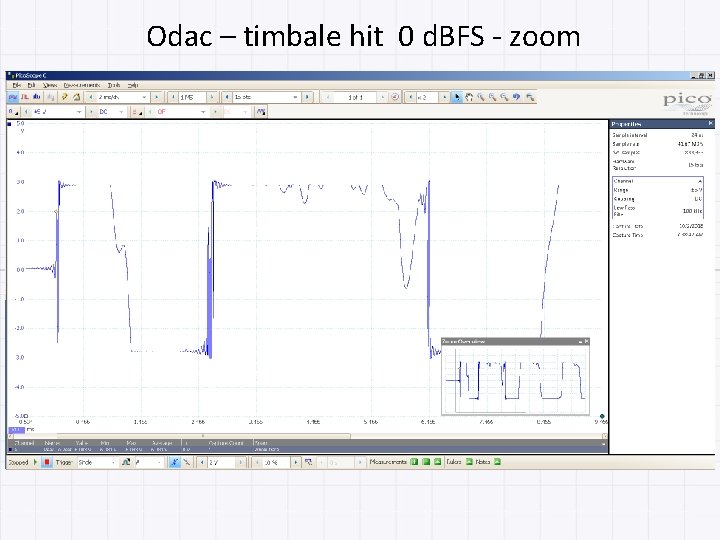
Task: Increase the pre-trigger percent arrow
Action: click(296, 462)
